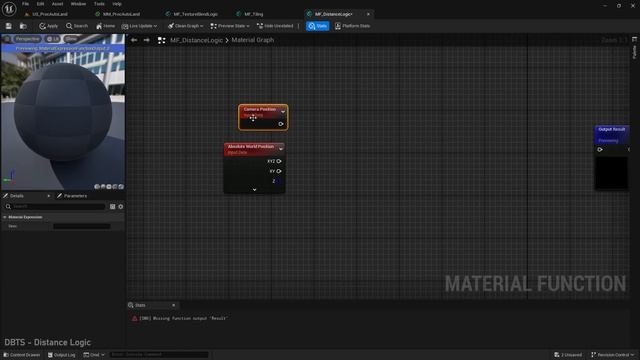Image resolution: width=640 pixels, height=360 pixels.
Task: Close the Details panel tab
Action: point(49,196)
